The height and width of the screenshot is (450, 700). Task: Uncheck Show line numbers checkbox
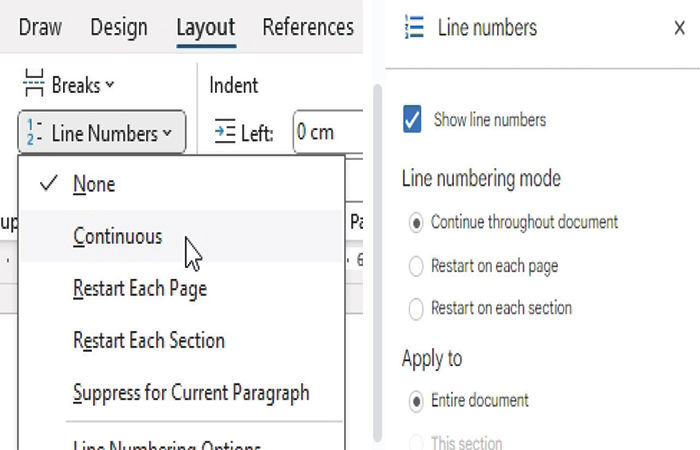coord(412,119)
